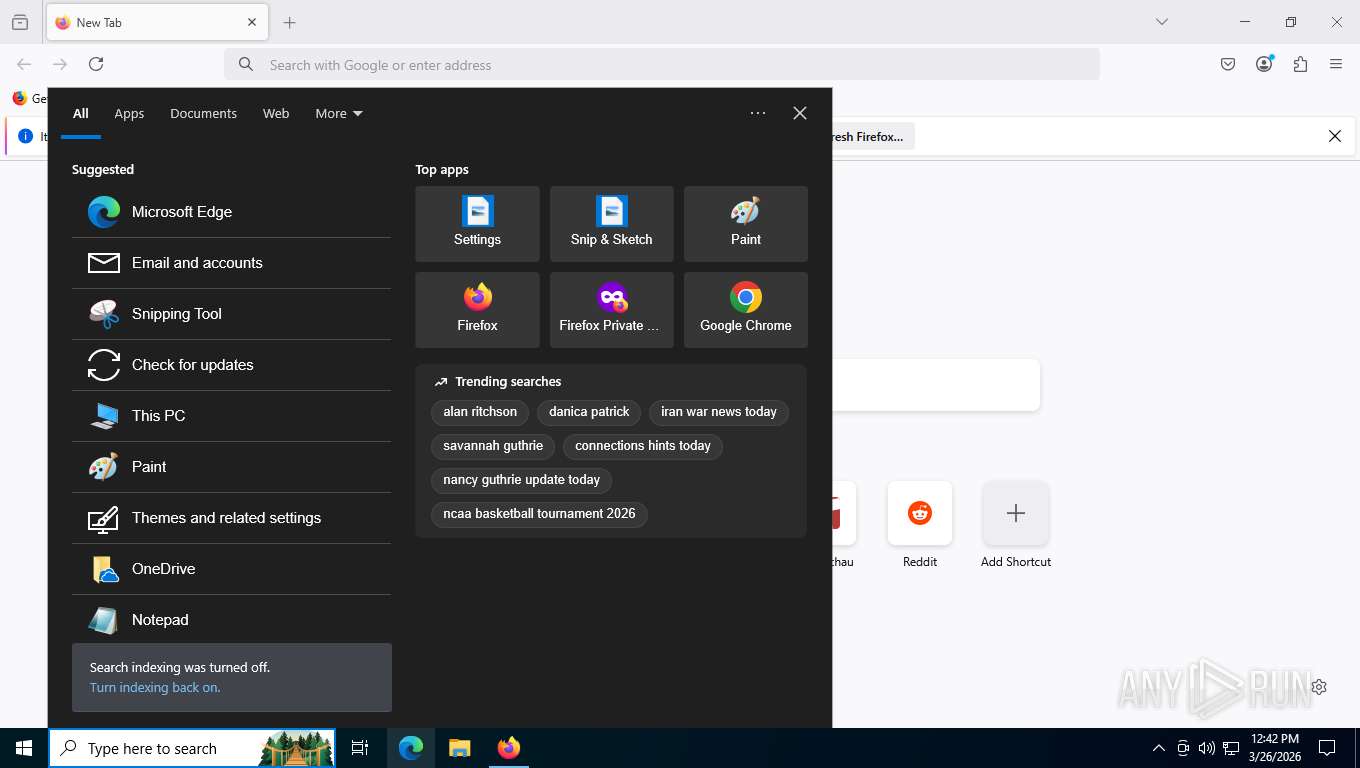Launch Snipping Tool from Suggested list

point(231,314)
